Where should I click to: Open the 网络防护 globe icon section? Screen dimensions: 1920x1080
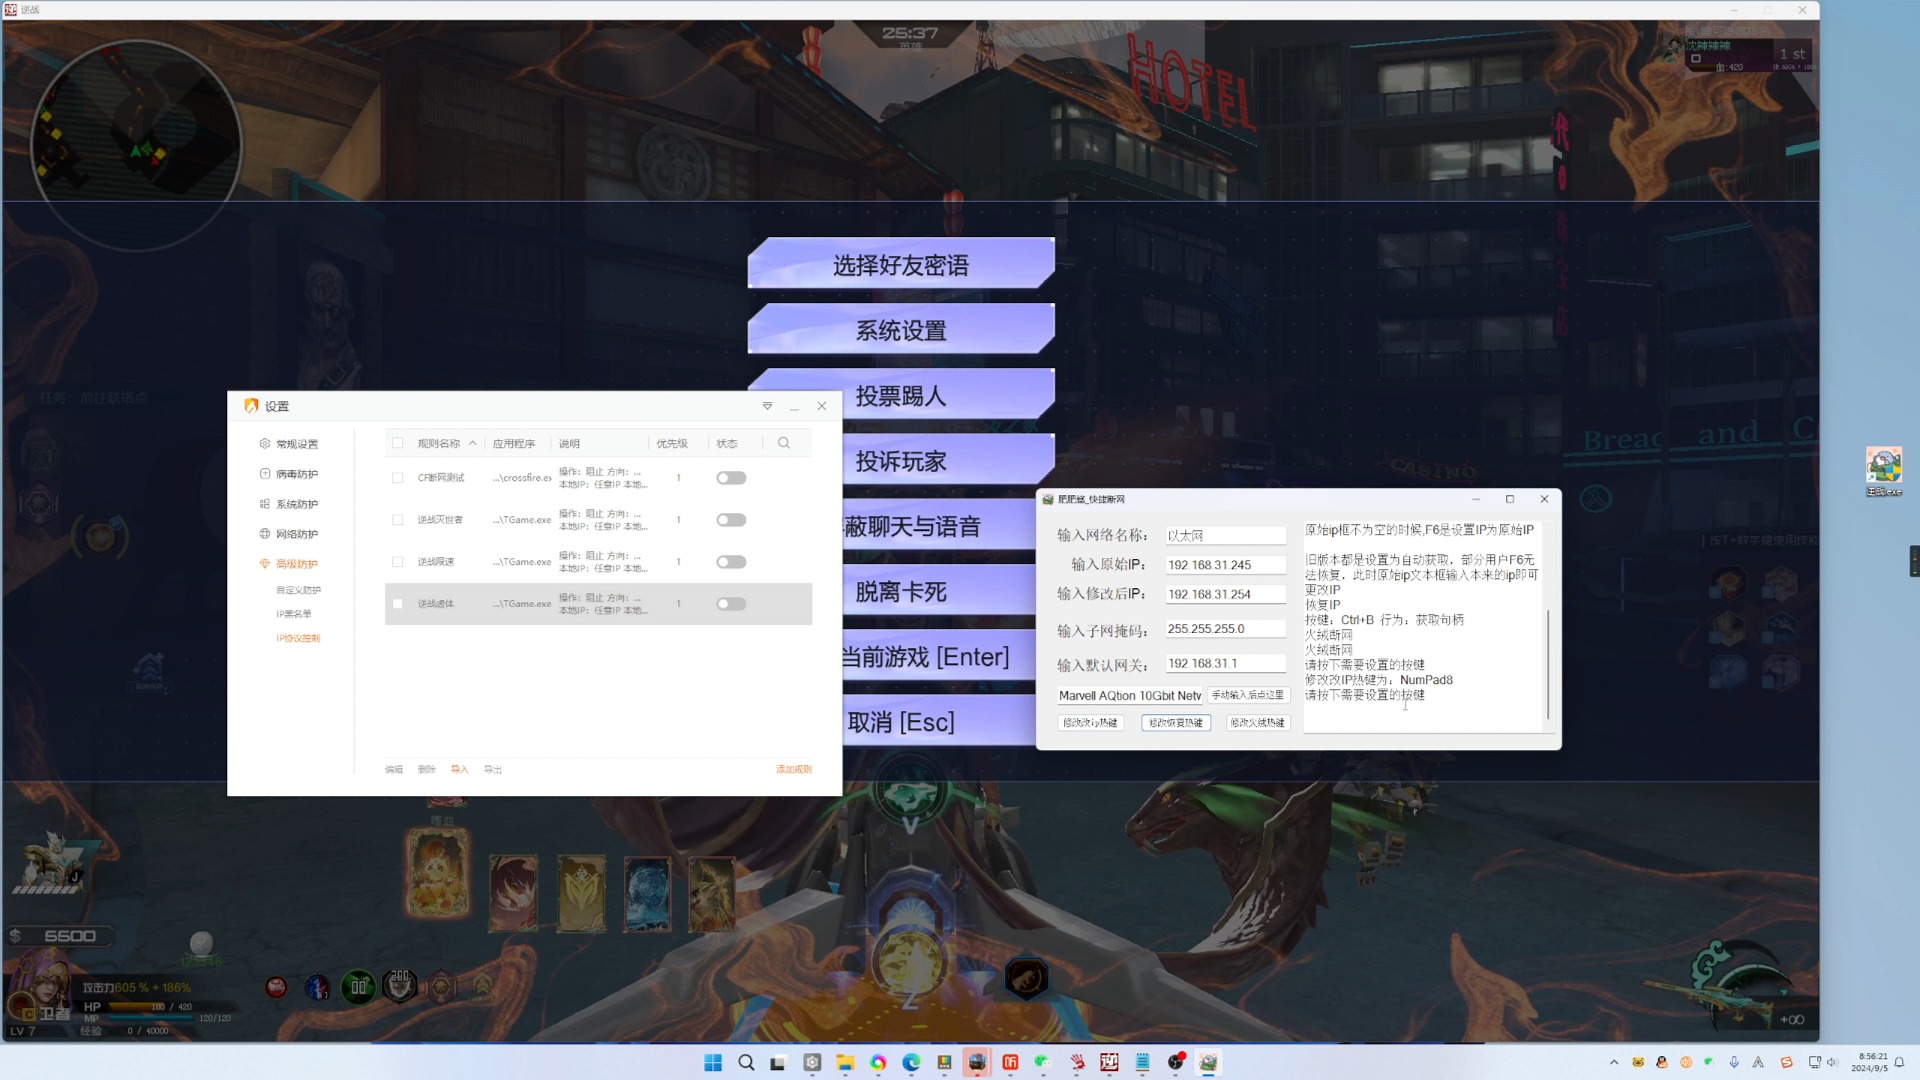[265, 534]
